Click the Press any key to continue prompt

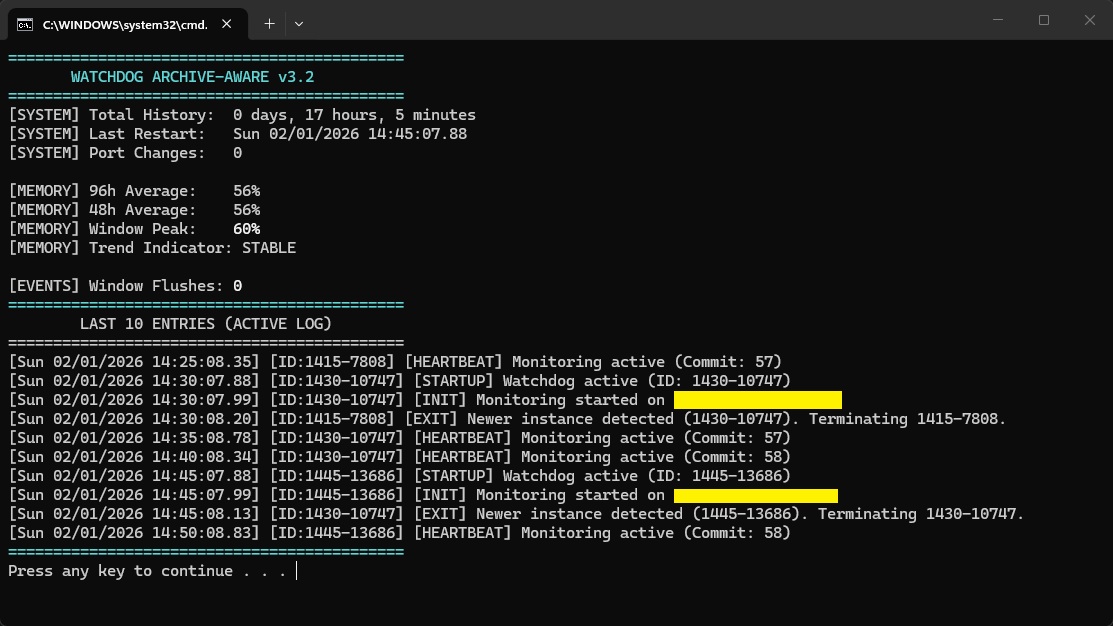[x=148, y=571]
